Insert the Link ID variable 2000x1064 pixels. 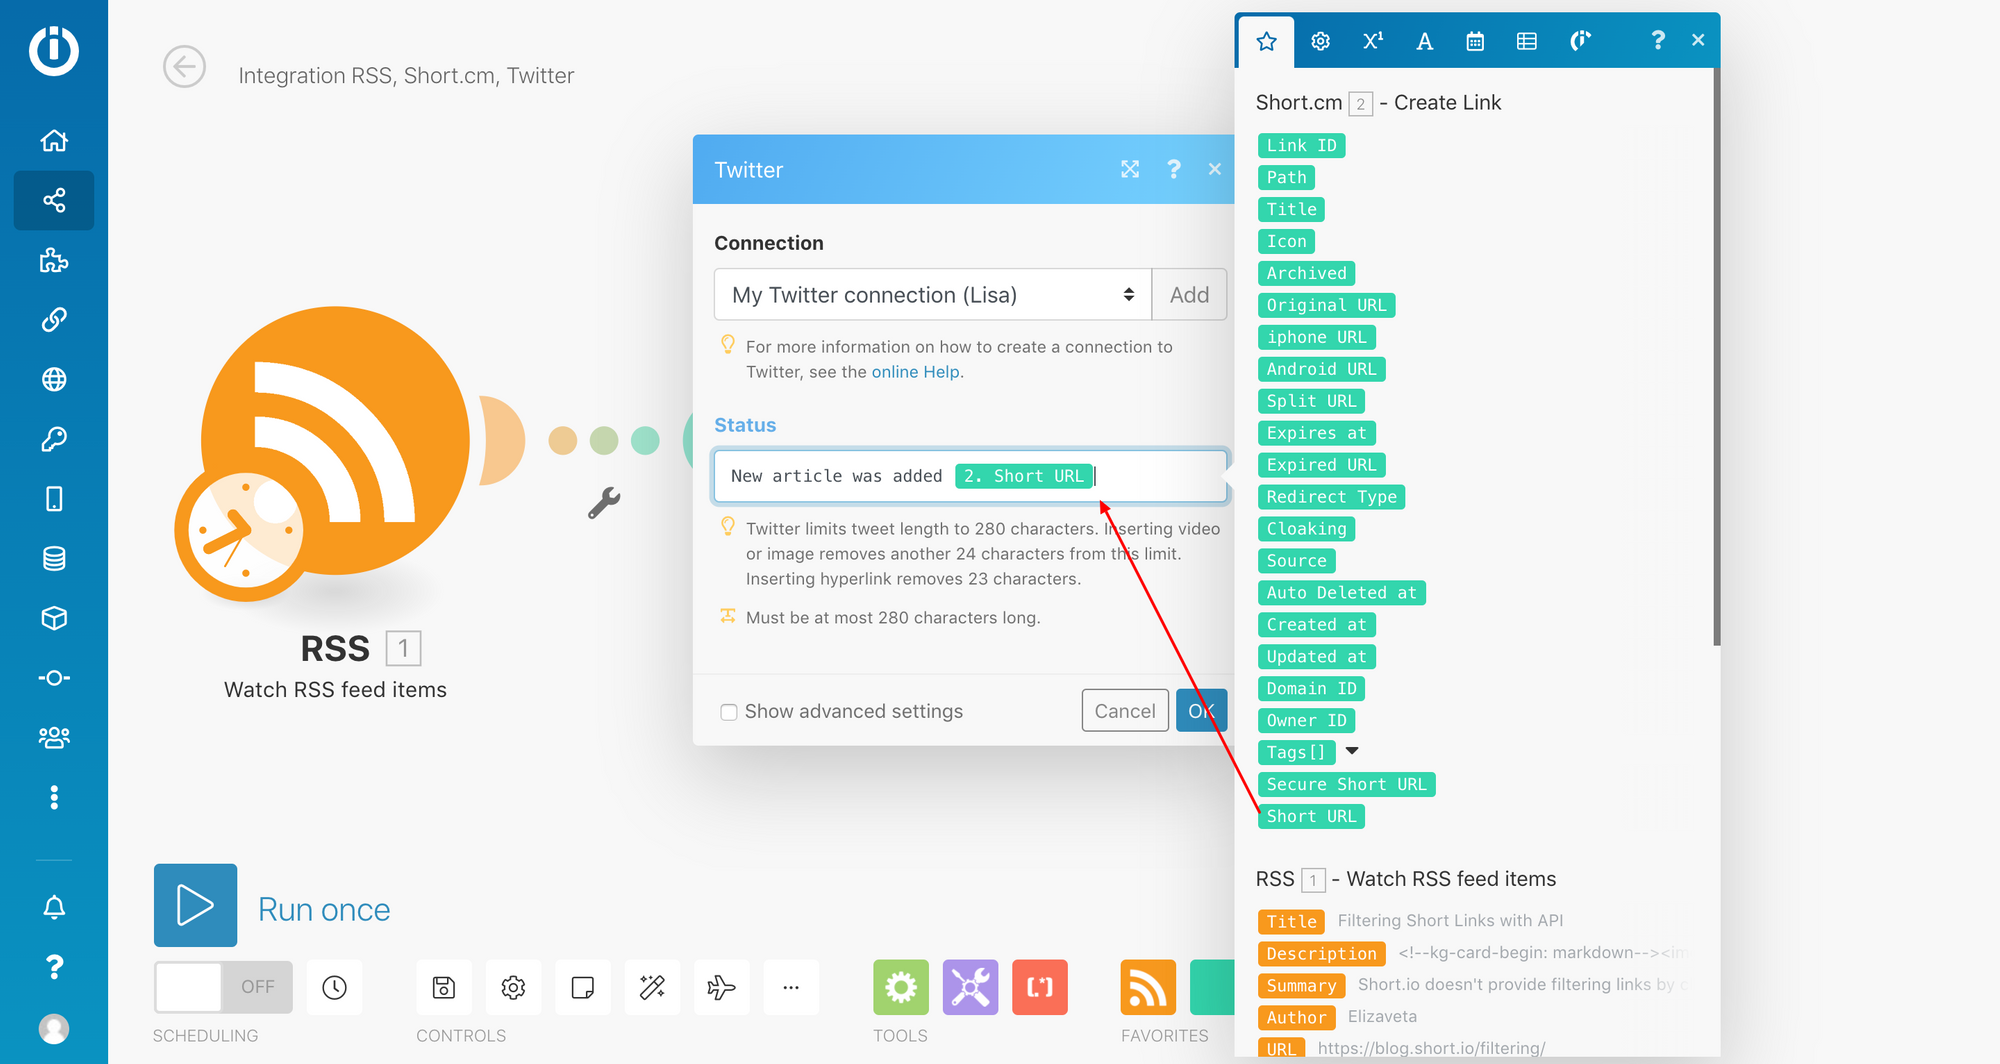tap(1301, 146)
